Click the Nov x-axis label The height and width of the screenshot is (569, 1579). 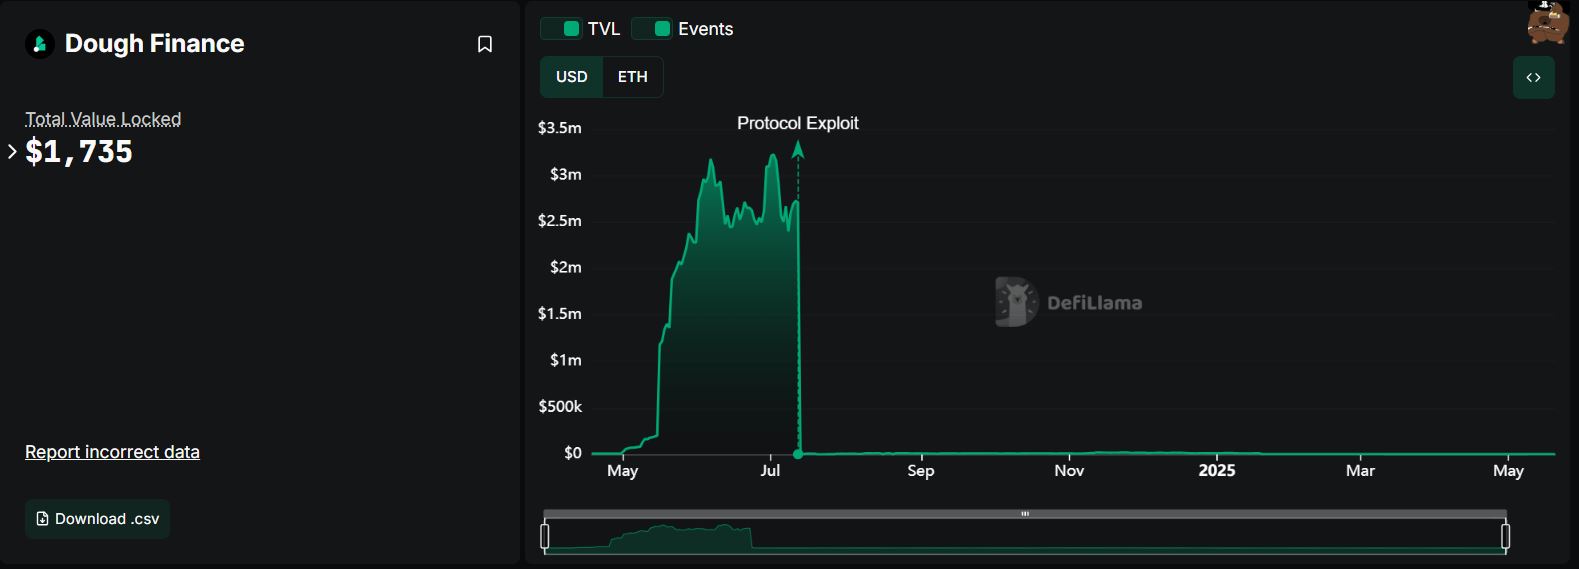[1069, 471]
